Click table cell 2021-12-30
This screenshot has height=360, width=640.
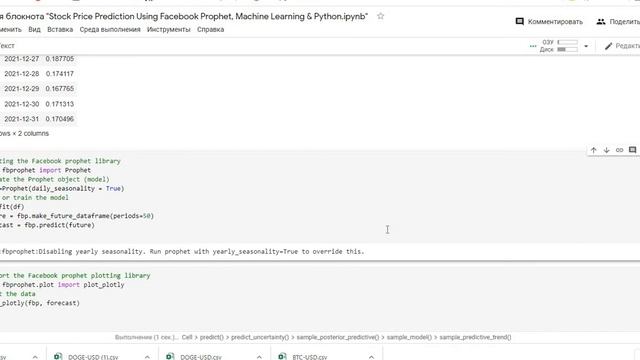(x=22, y=104)
